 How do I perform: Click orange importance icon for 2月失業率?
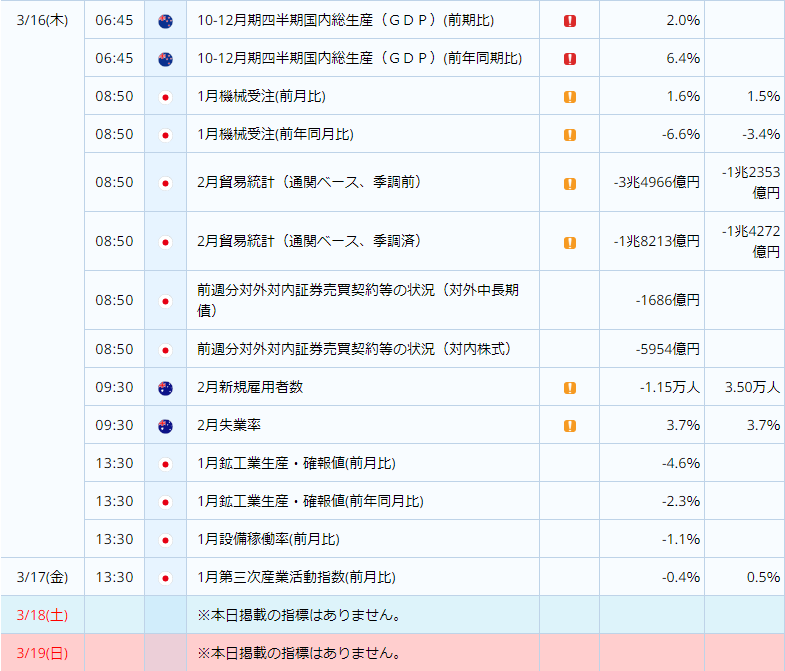point(570,426)
